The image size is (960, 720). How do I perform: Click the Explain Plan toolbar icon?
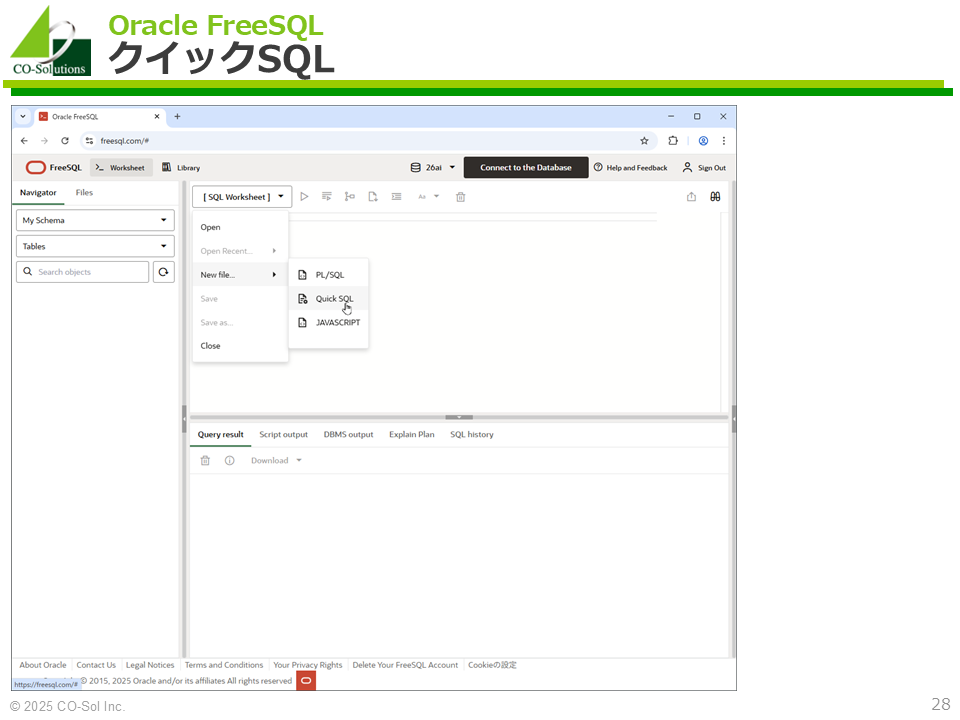(x=350, y=197)
